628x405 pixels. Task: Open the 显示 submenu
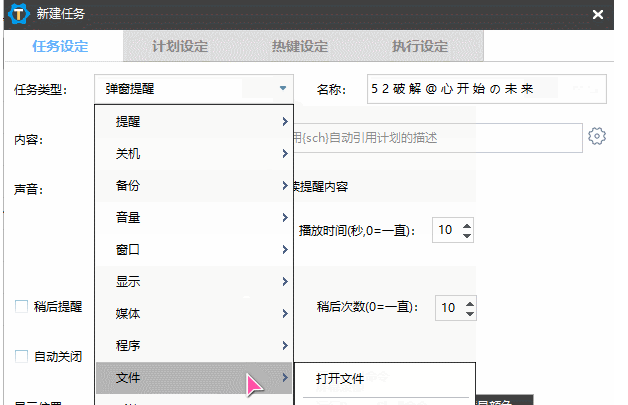195,281
